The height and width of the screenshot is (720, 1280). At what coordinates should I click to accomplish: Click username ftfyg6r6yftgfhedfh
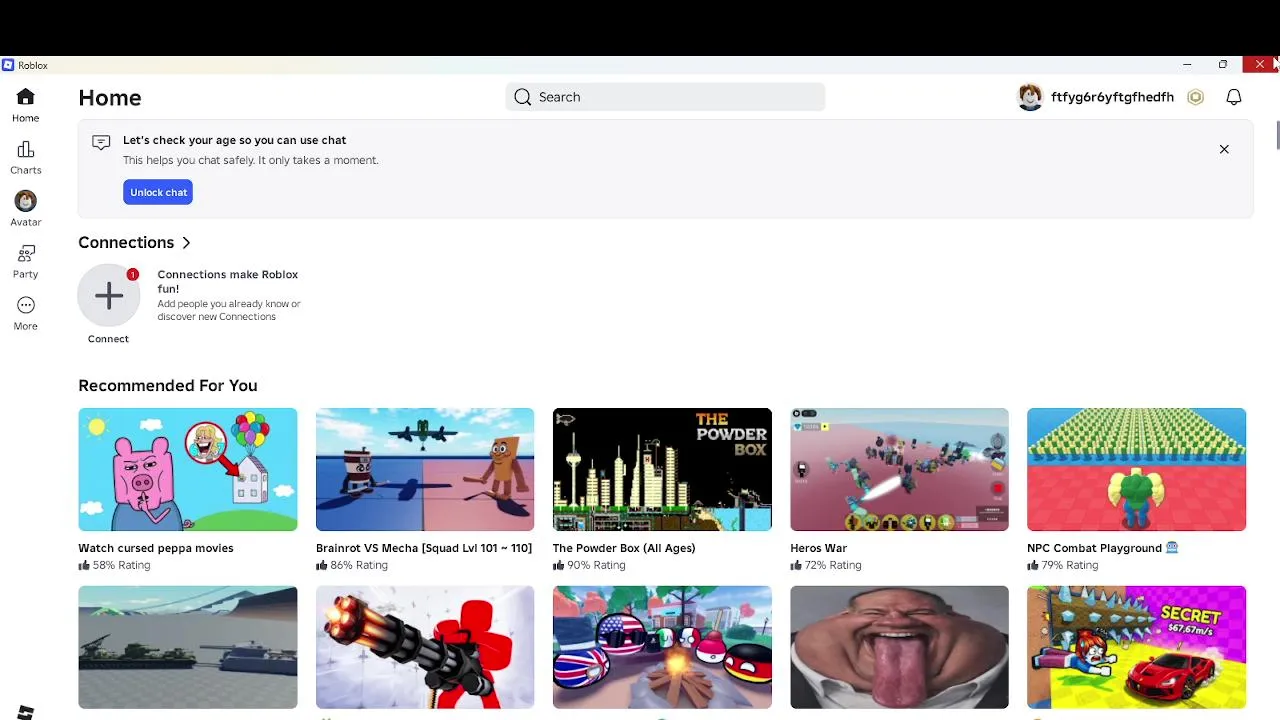(1112, 97)
